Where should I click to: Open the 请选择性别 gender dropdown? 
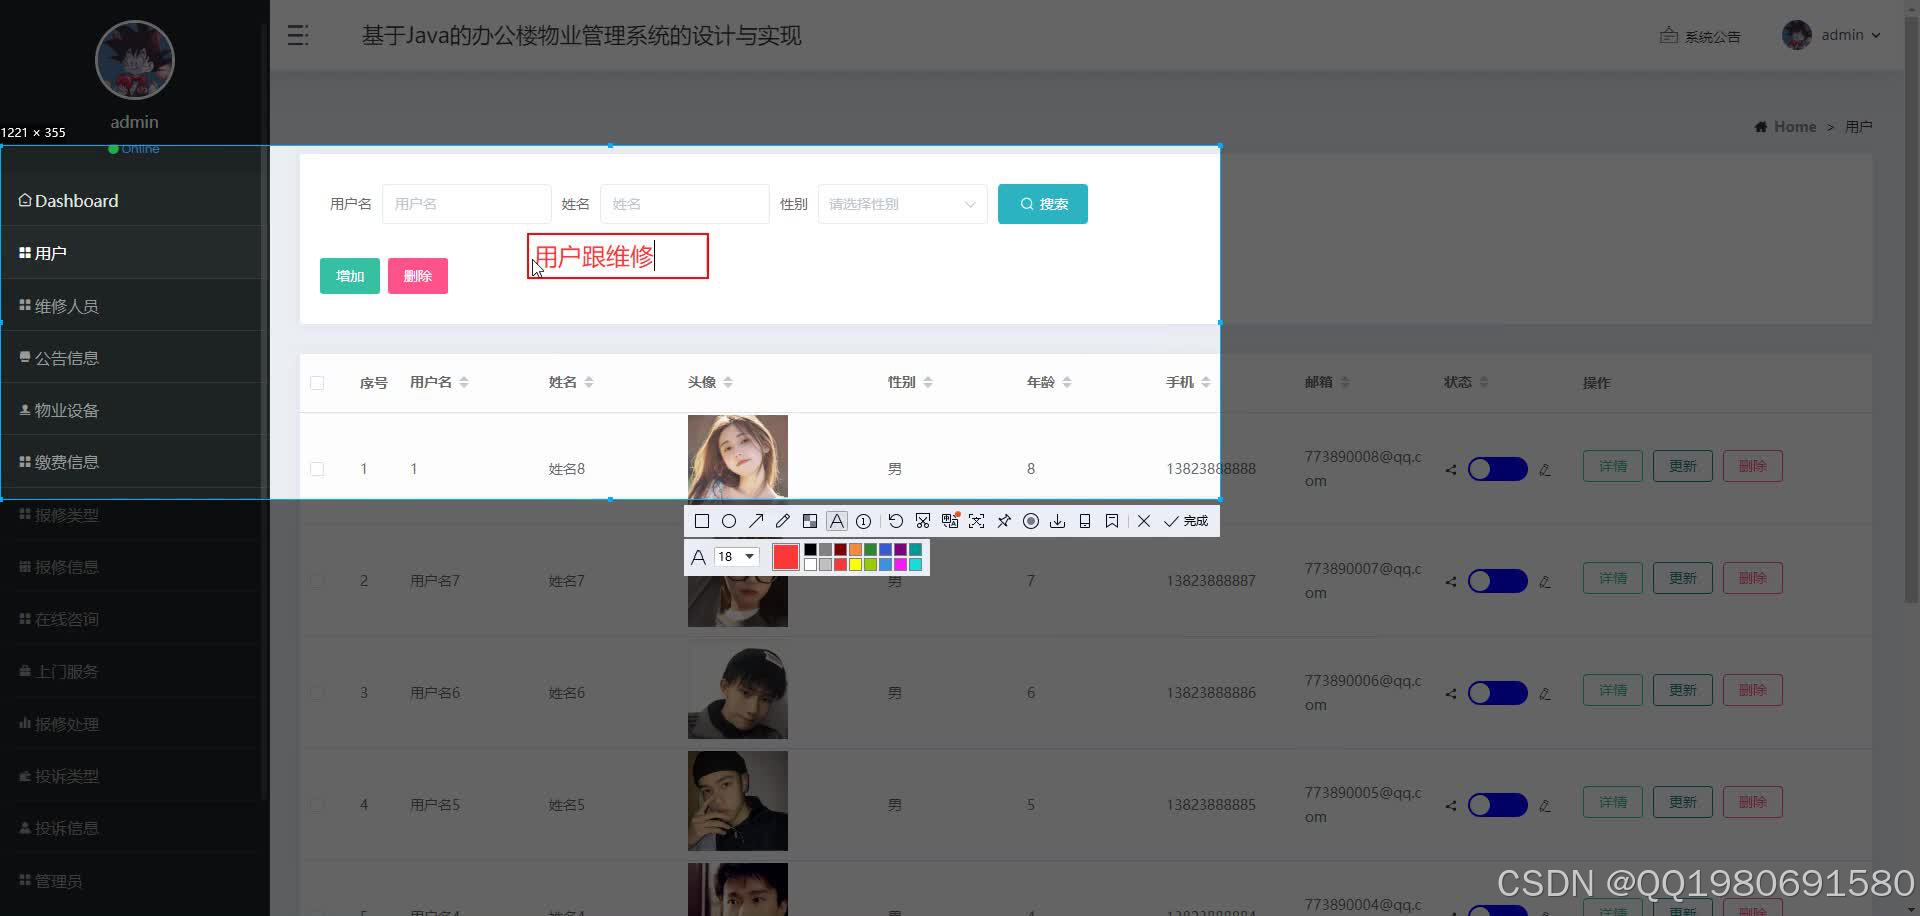point(900,203)
